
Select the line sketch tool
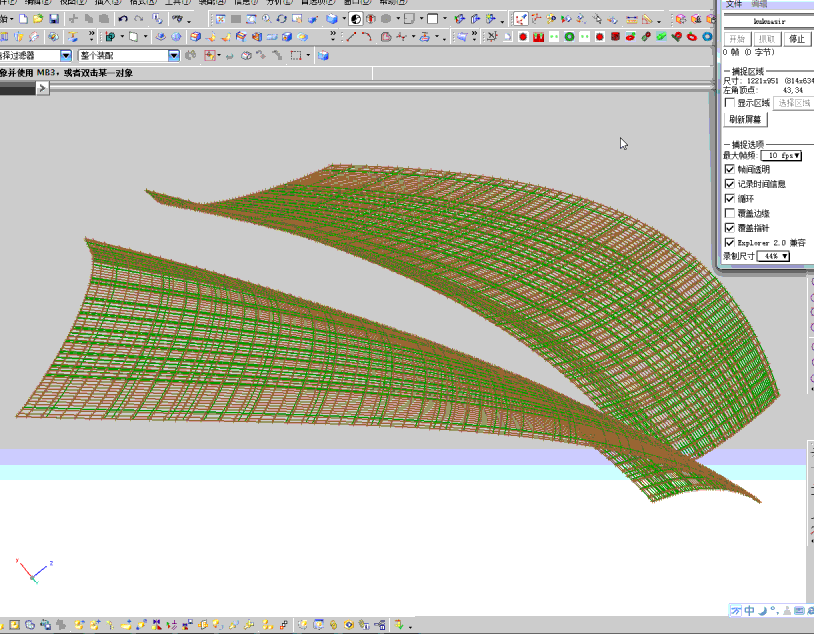[x=351, y=37]
